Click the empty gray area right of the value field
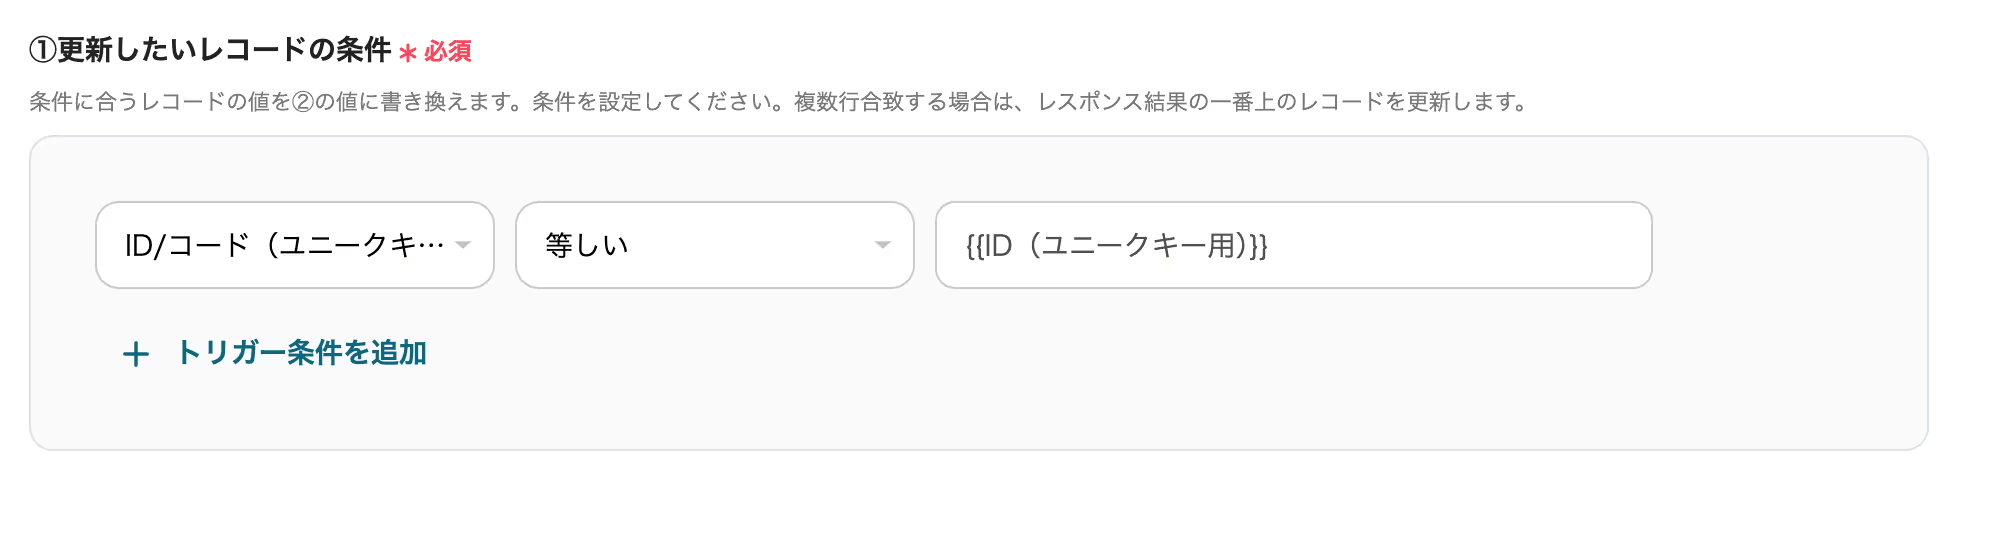Viewport: 1994px width, 552px height. pos(1790,245)
